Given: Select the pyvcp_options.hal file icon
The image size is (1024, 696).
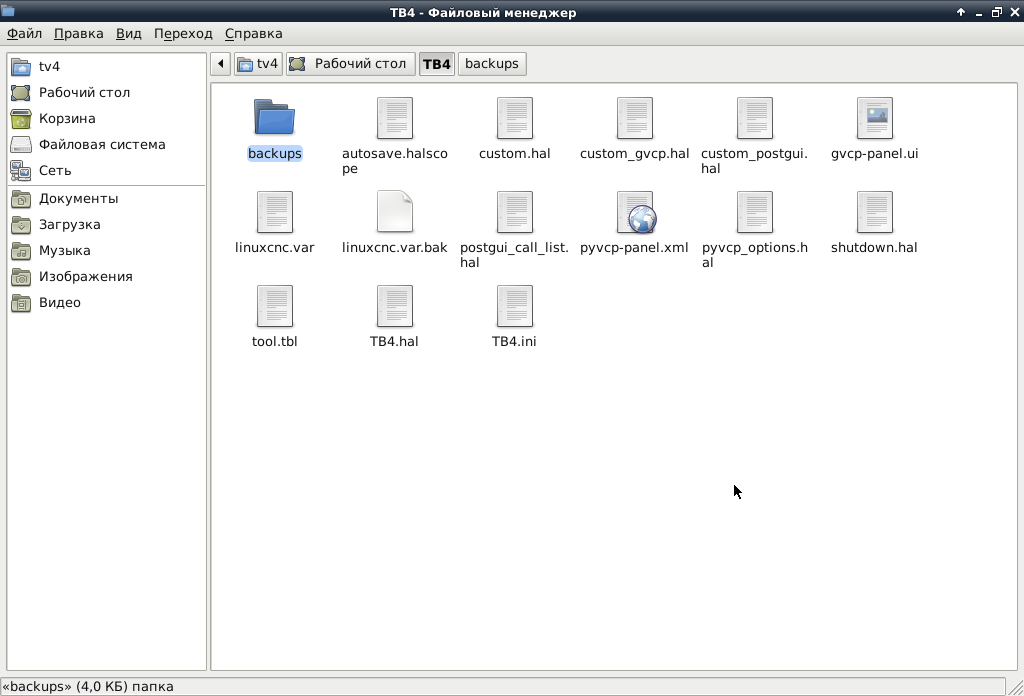Looking at the screenshot, I should (x=755, y=212).
